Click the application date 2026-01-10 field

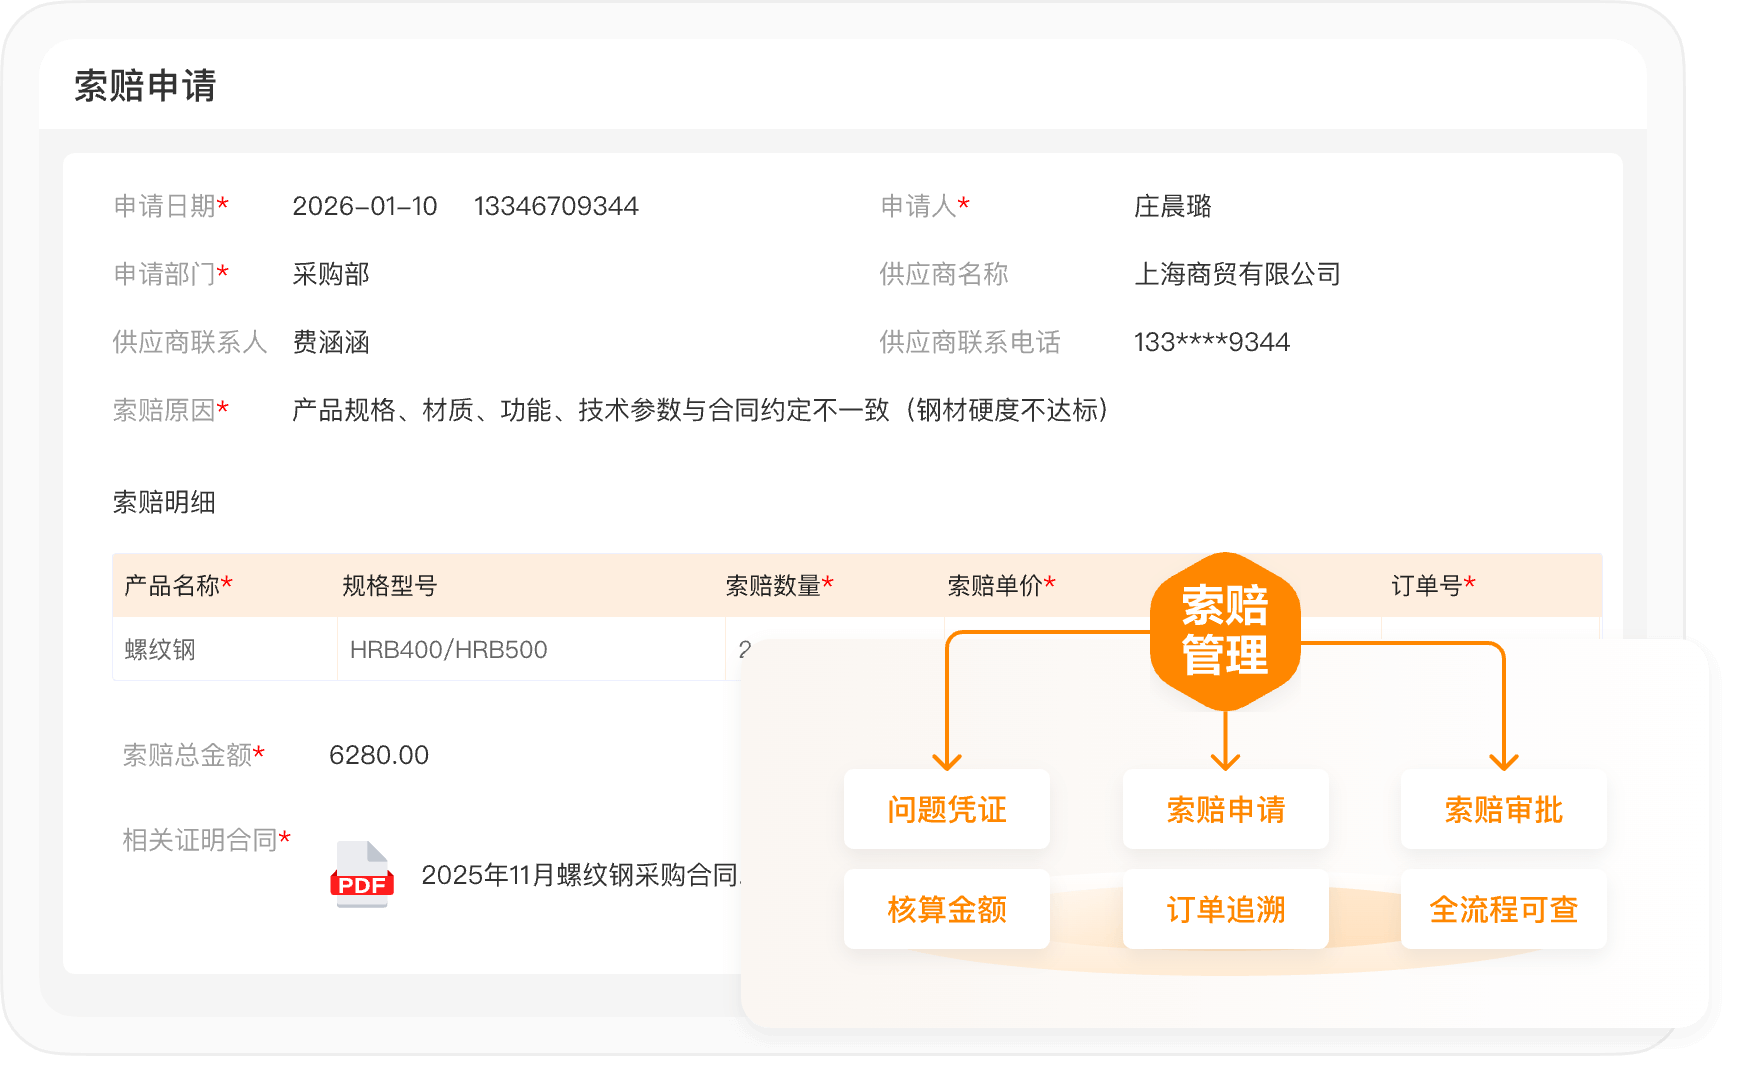365,206
